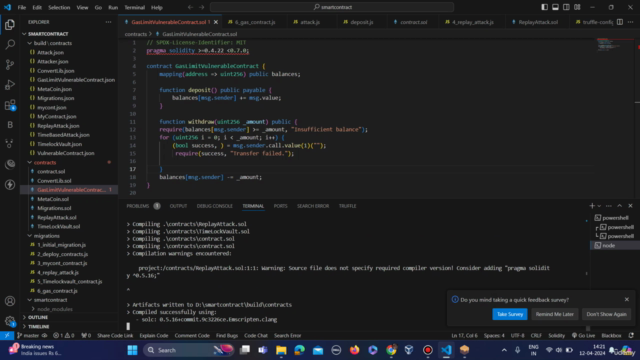Viewport: 640px width, 360px height.
Task: Open the File menu
Action: pos(22,7)
